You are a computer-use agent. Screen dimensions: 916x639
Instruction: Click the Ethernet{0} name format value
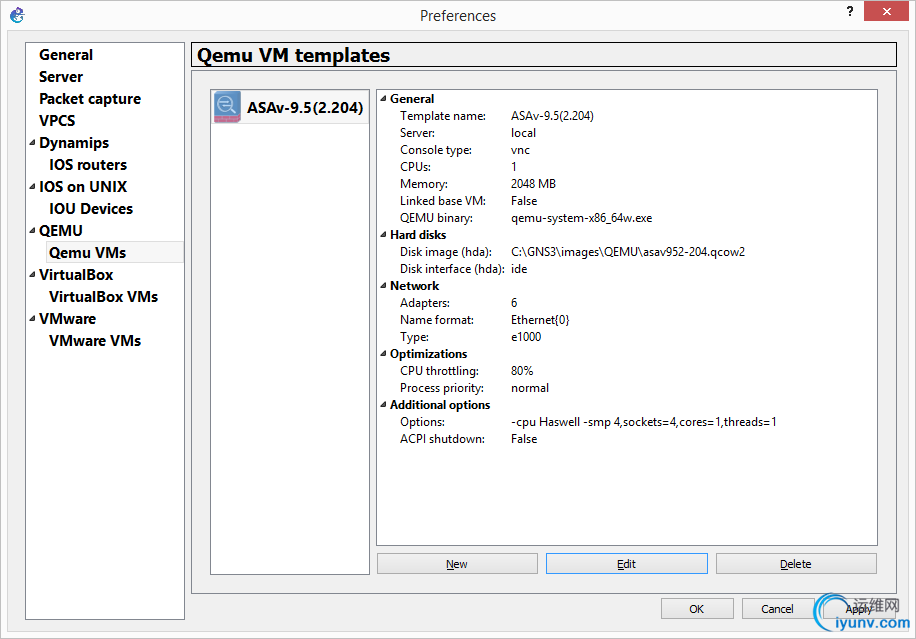[540, 320]
